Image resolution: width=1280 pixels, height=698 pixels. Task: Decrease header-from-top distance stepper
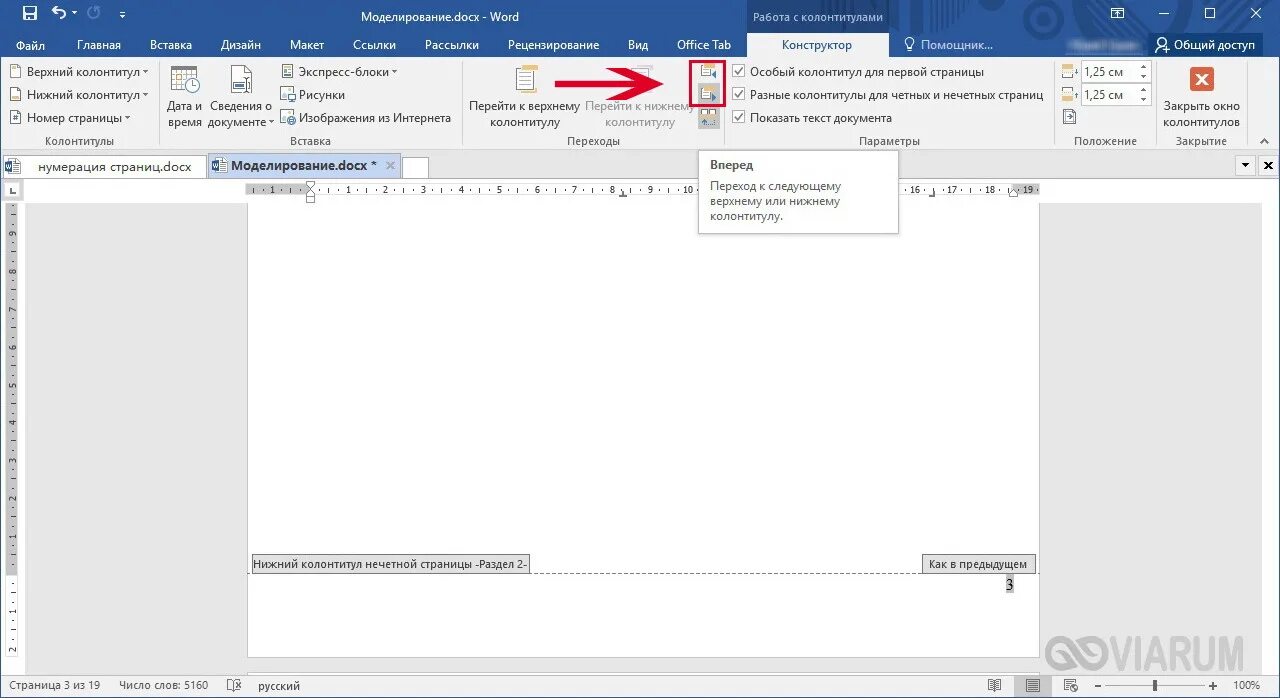[1144, 77]
